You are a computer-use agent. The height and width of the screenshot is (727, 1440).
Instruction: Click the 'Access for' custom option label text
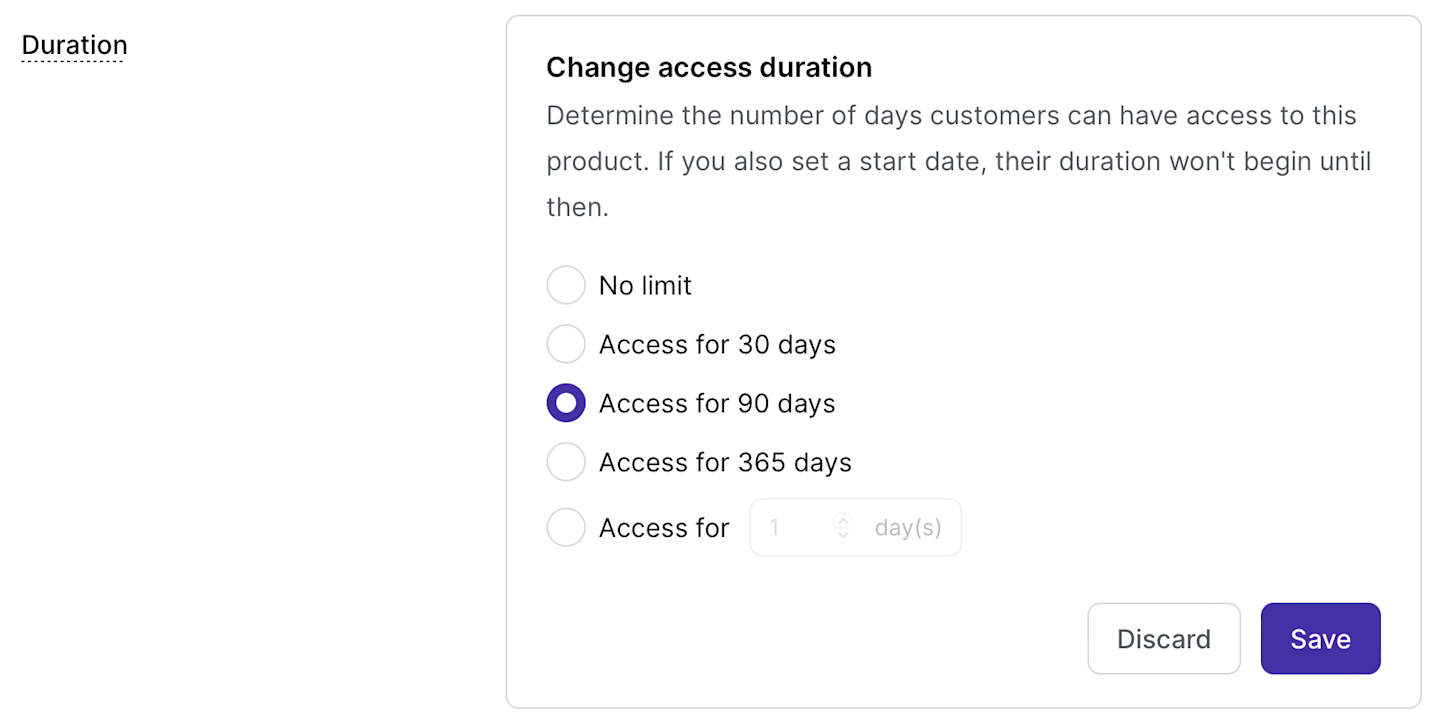[664, 527]
